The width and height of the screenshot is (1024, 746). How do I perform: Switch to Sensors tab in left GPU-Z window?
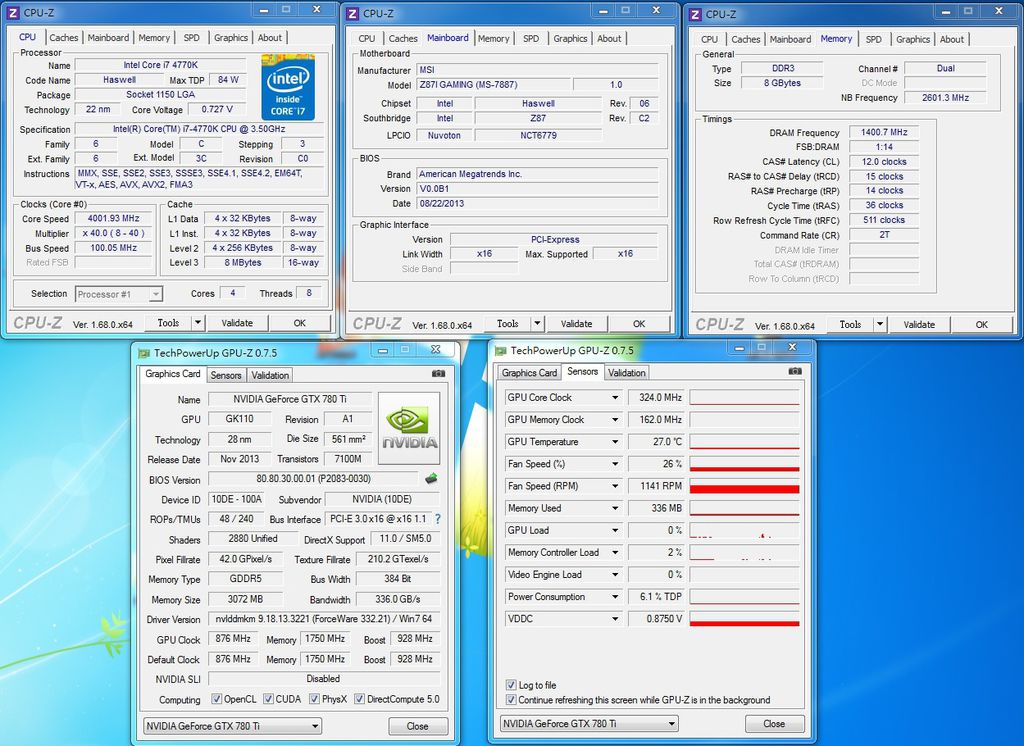tap(226, 375)
